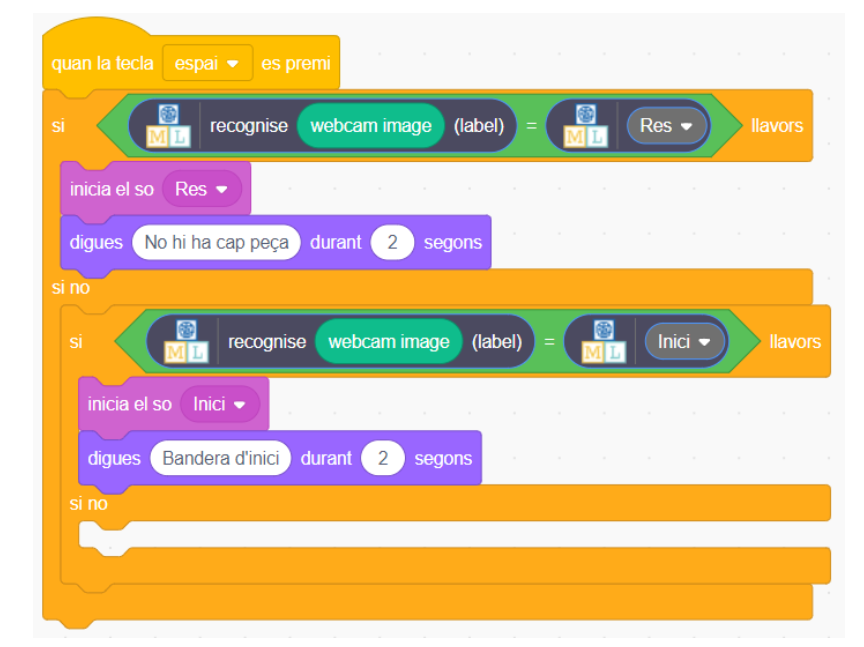This screenshot has width=864, height=647.
Task: Click the ML icon in the second recognise block
Action: pyautogui.click(x=185, y=342)
